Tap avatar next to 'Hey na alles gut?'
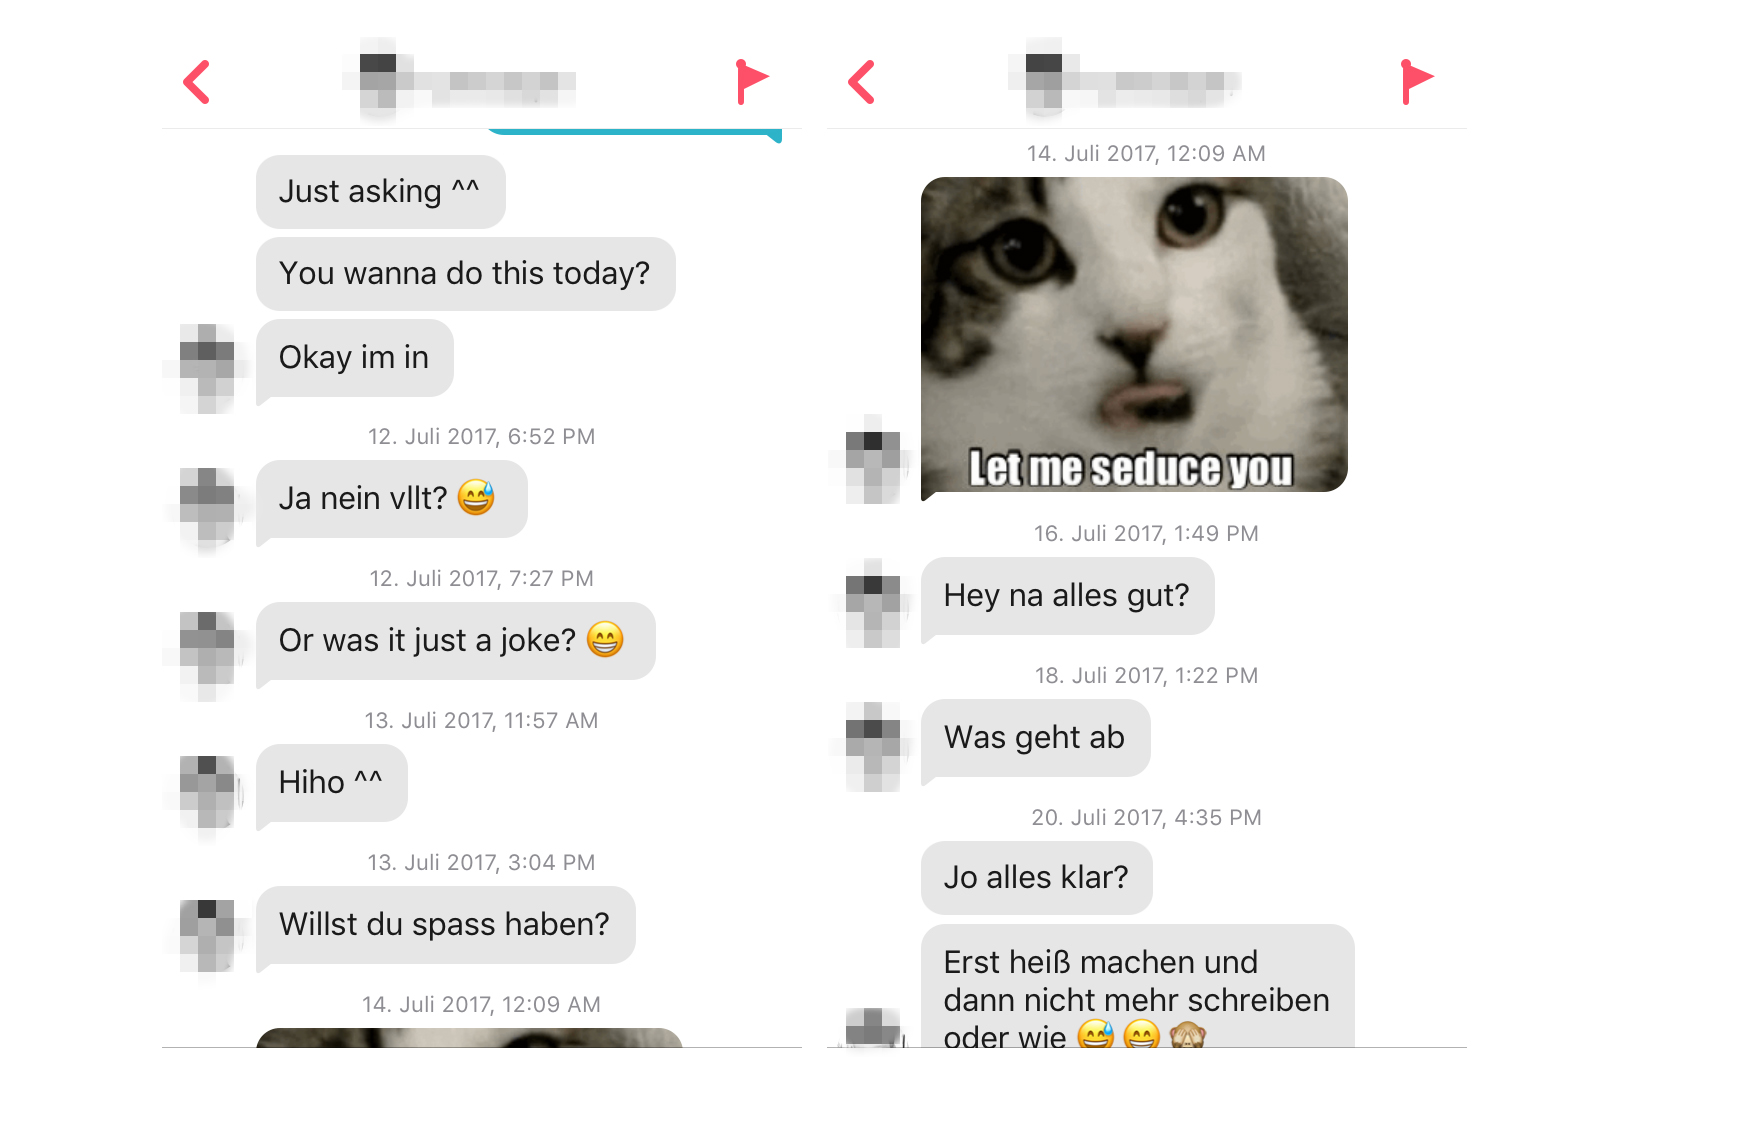Viewport: 1745px width, 1136px height. coord(873,603)
